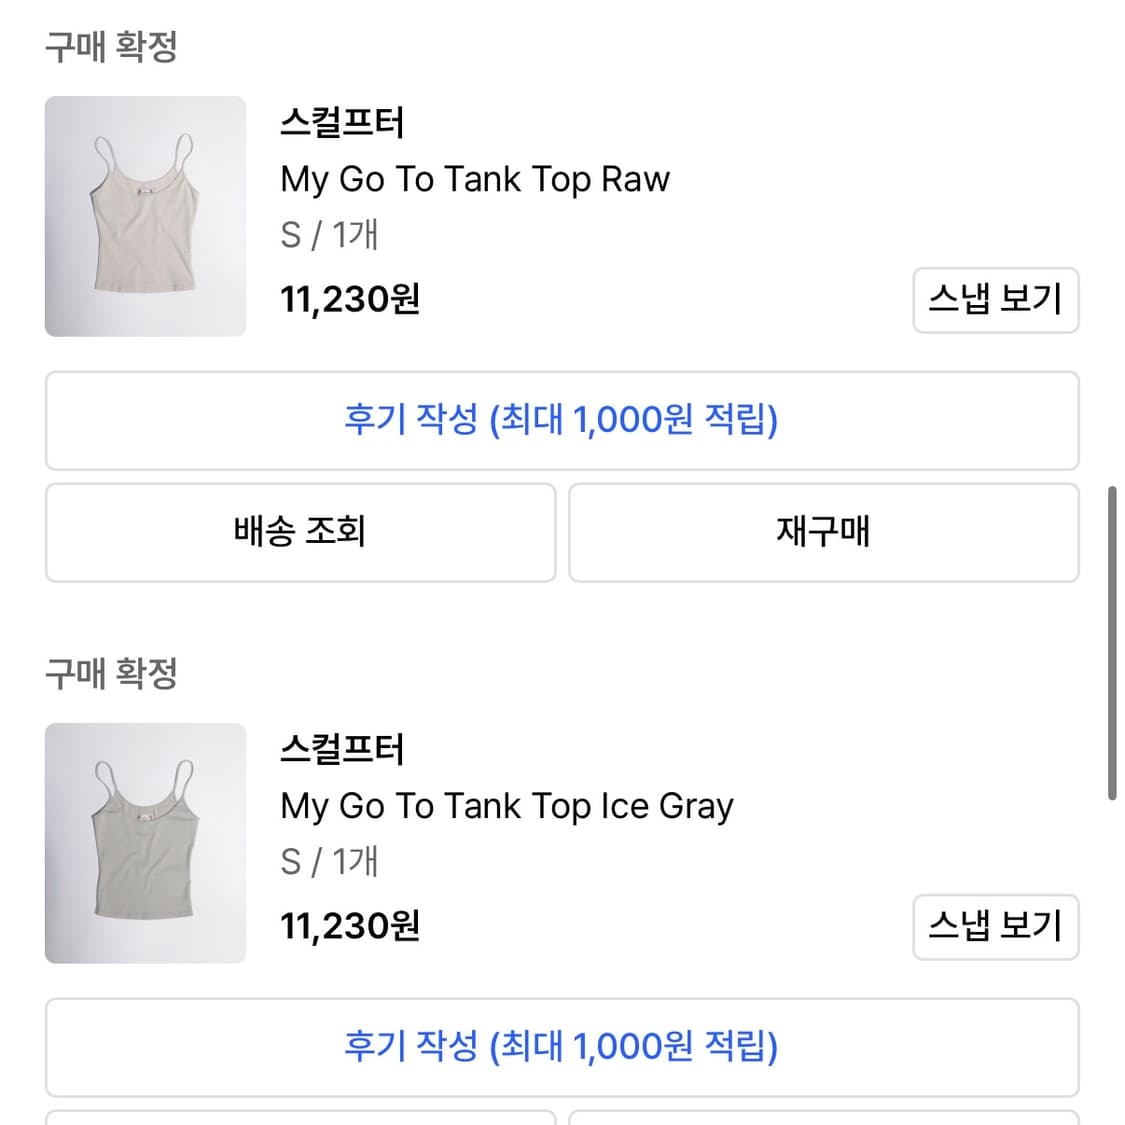Click the first 구매 확정 status label
This screenshot has width=1125, height=1125.
point(111,46)
